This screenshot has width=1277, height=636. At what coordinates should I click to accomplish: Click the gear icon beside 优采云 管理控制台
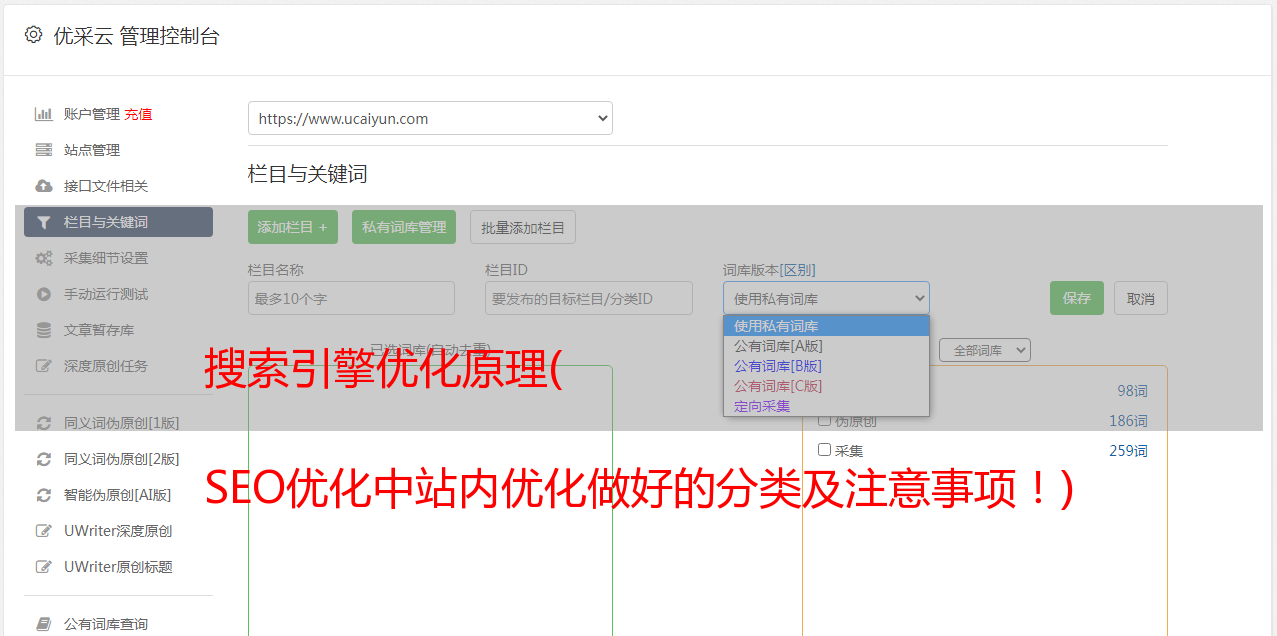(x=33, y=35)
